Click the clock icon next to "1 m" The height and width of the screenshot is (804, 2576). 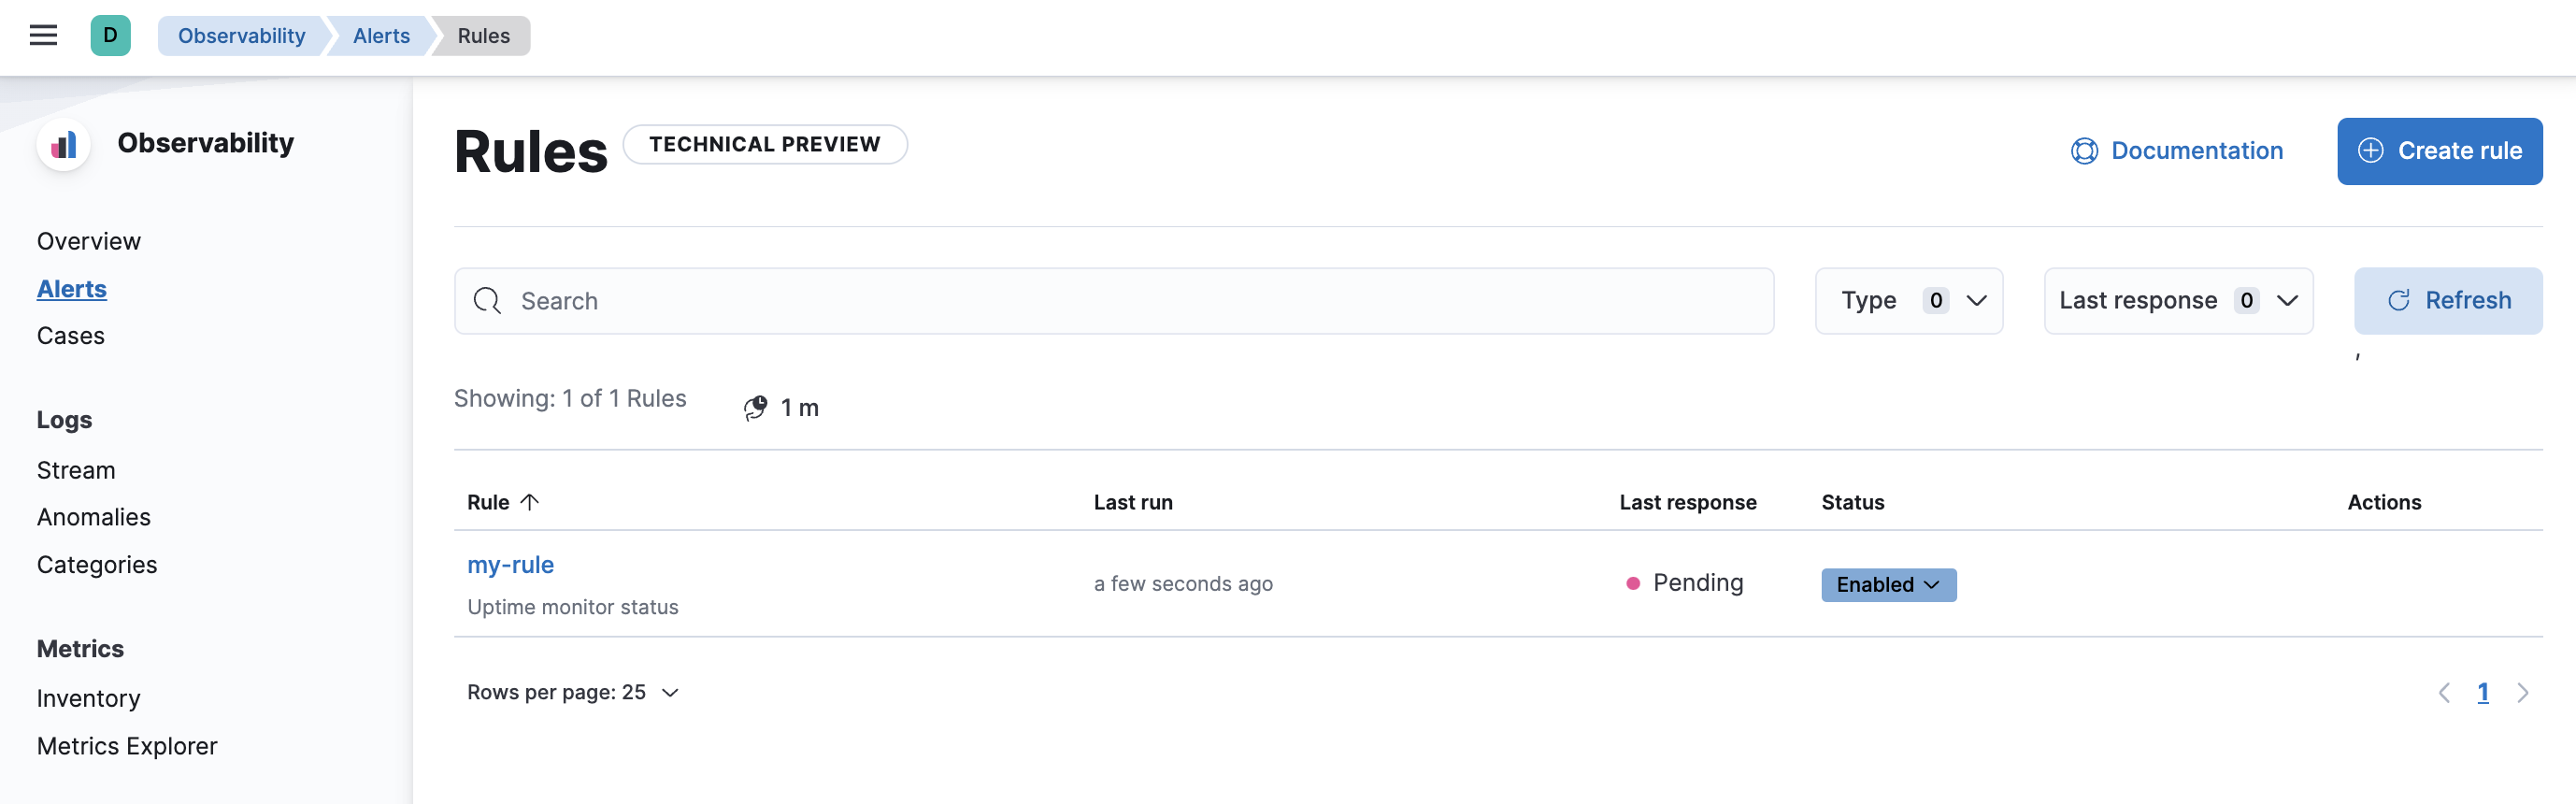point(756,407)
